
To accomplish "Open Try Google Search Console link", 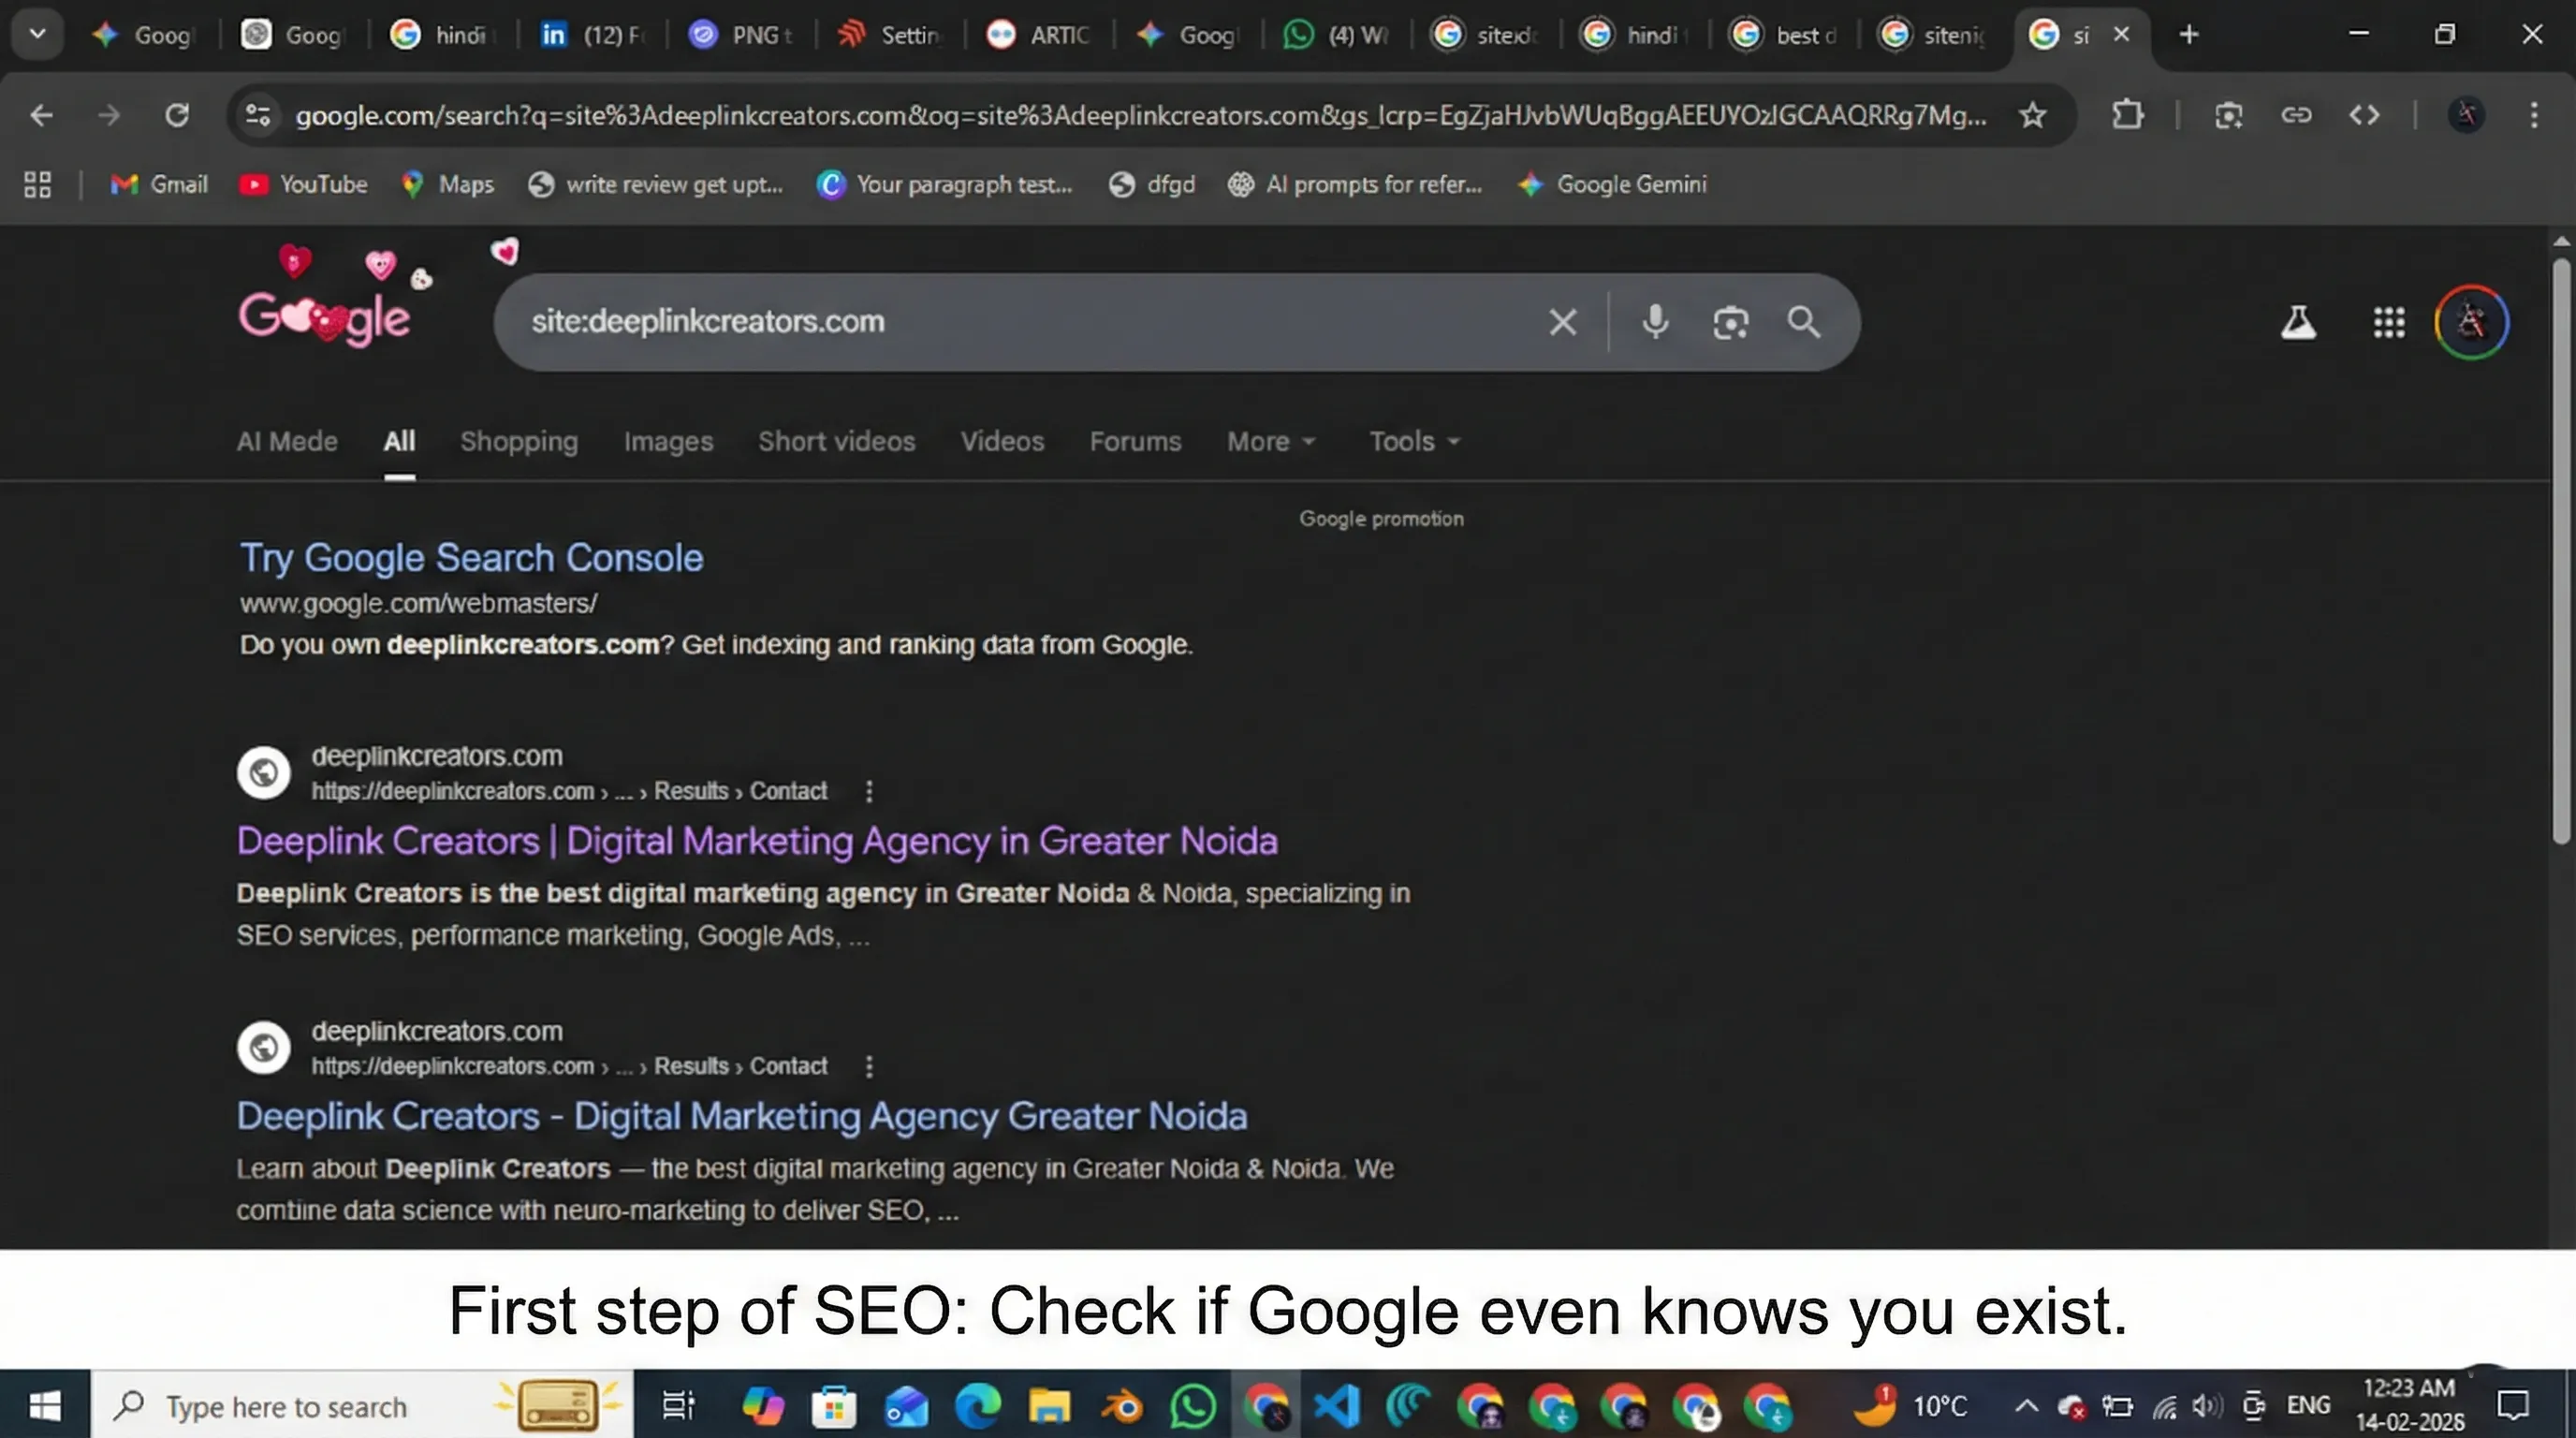I will pyautogui.click(x=471, y=558).
